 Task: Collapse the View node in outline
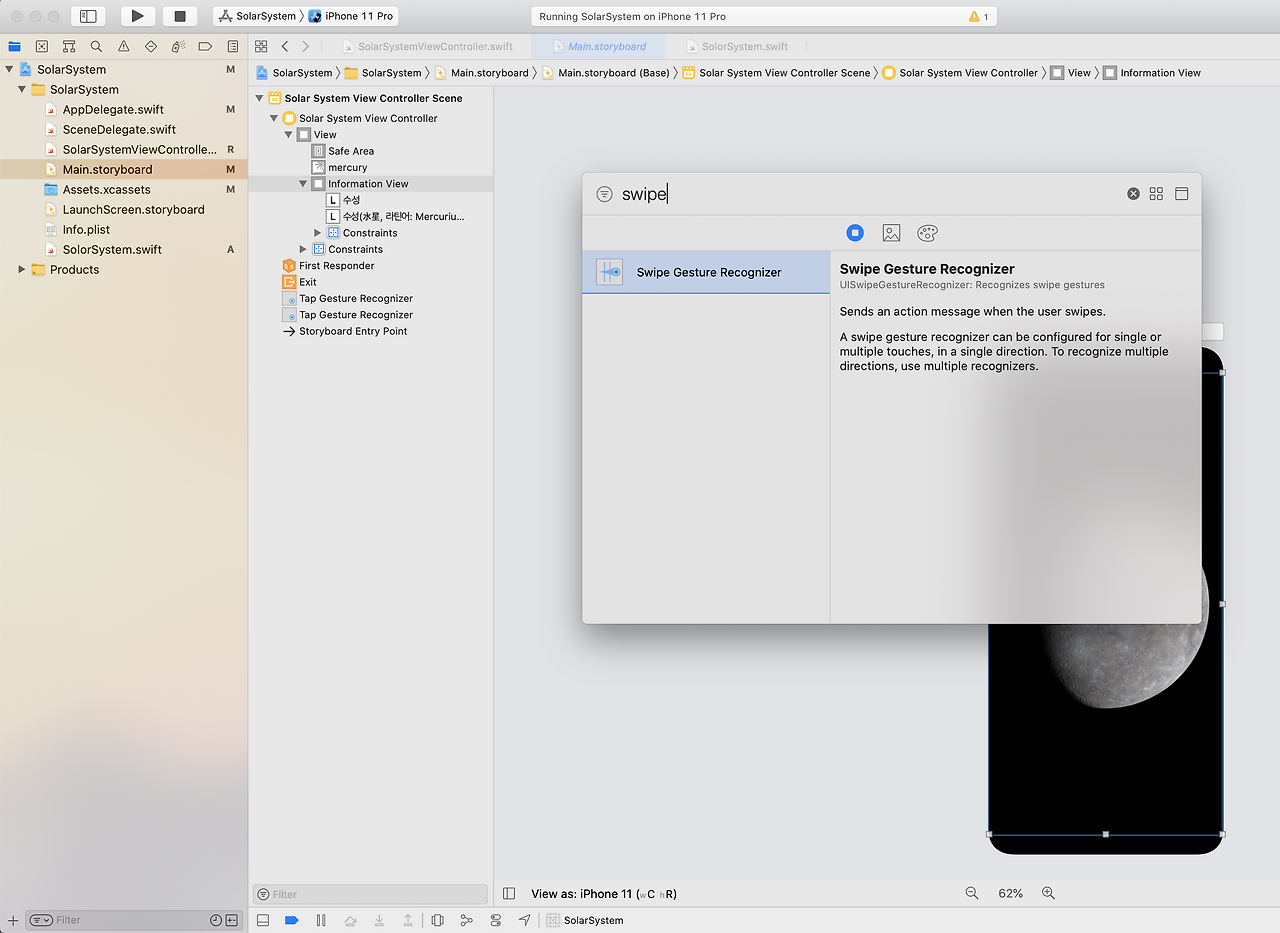point(289,134)
